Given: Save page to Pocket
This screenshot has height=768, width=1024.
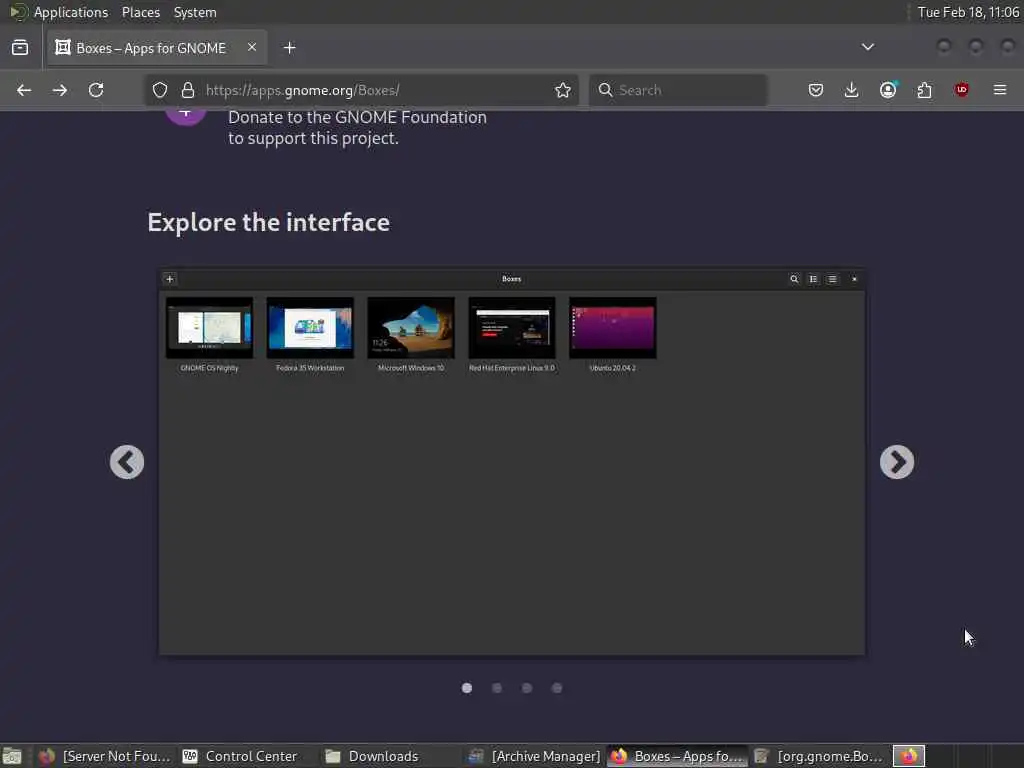Looking at the screenshot, I should click(816, 90).
